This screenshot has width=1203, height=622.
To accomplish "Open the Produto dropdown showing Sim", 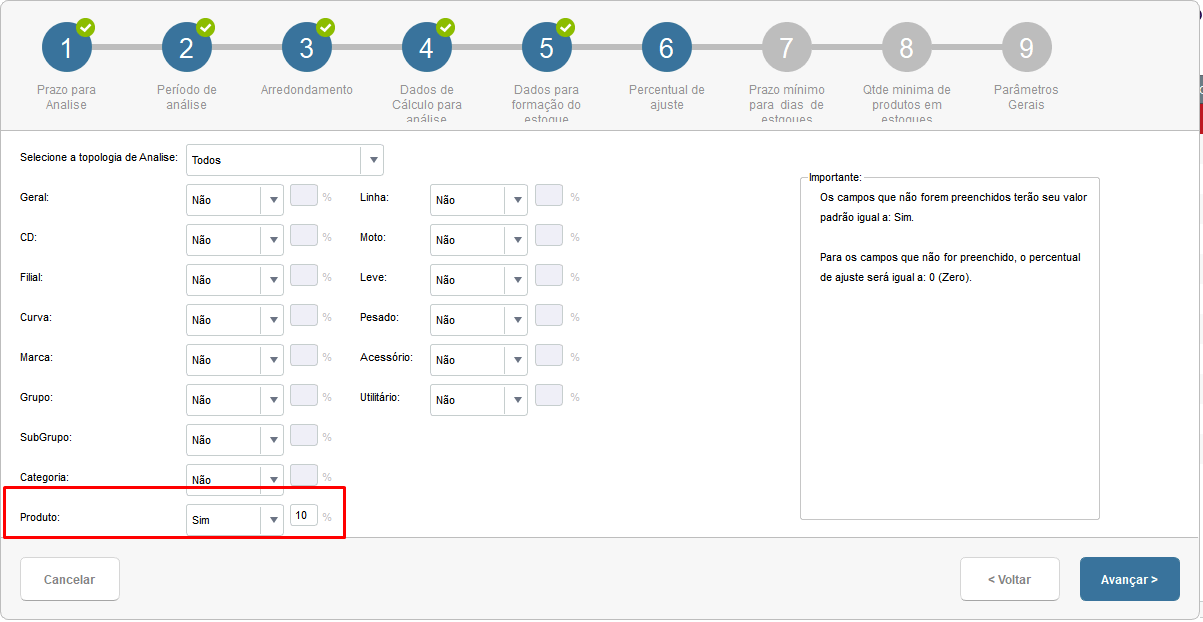I will pyautogui.click(x=235, y=520).
